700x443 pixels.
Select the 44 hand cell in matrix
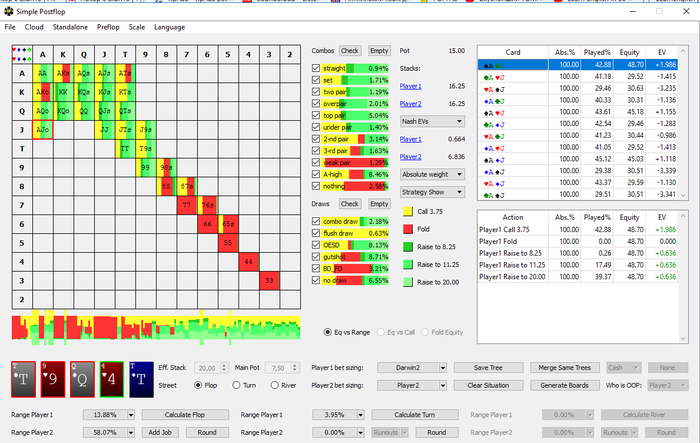pos(248,262)
